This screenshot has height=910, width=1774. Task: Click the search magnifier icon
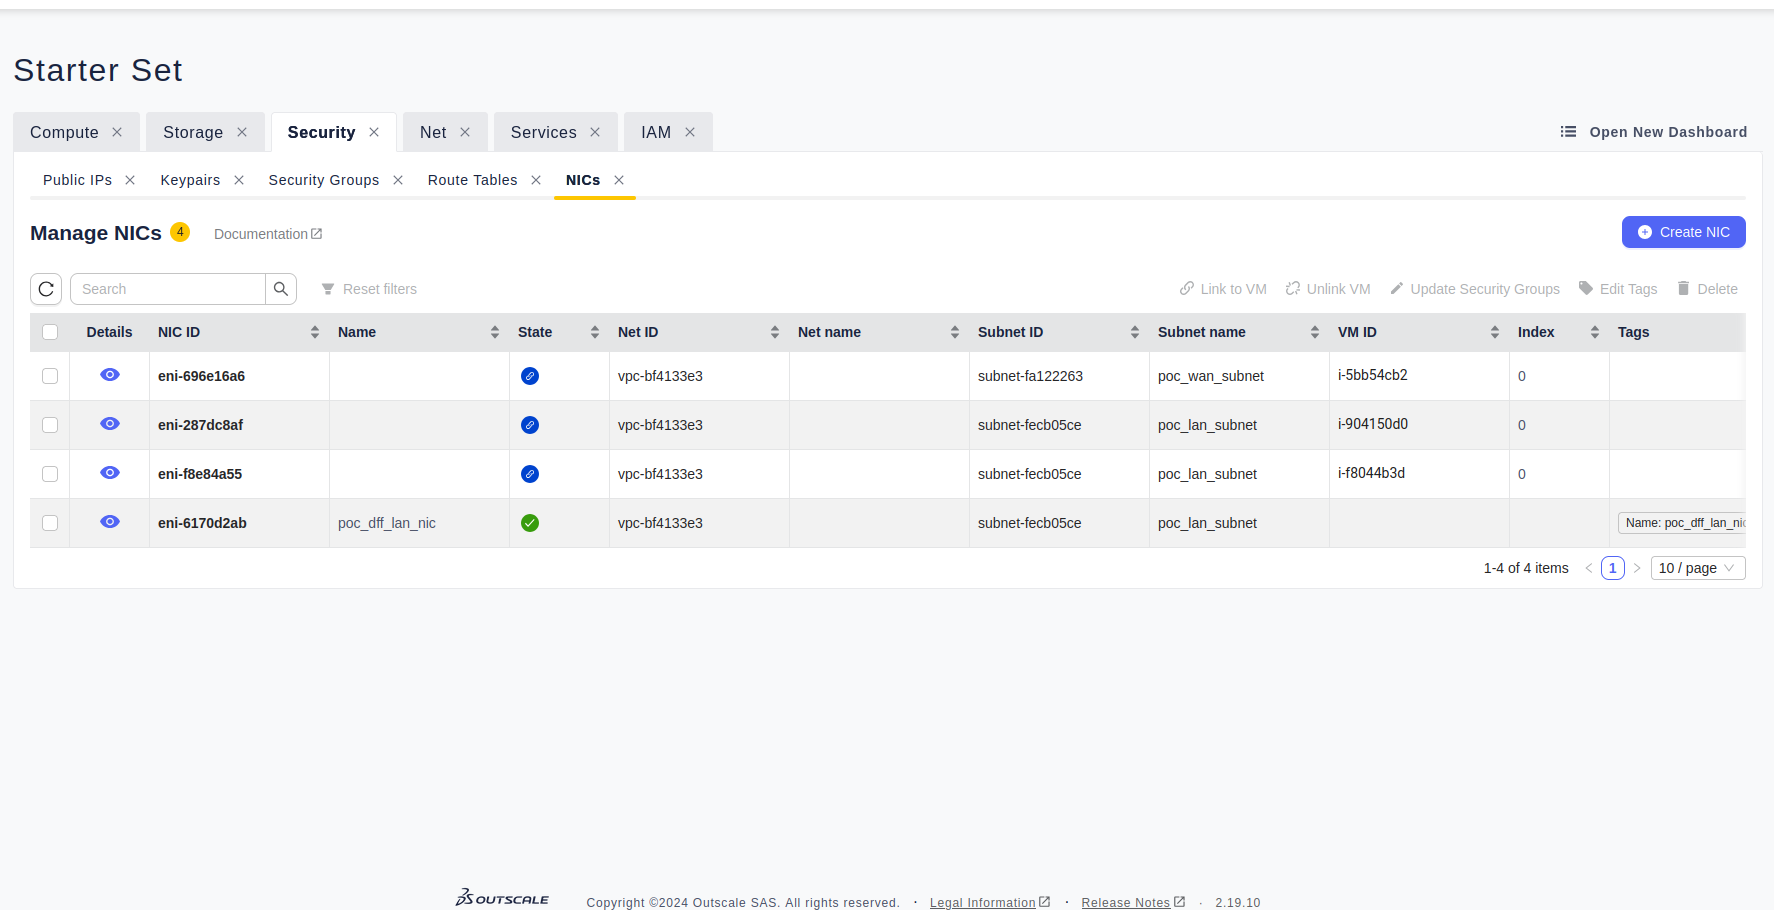[281, 289]
